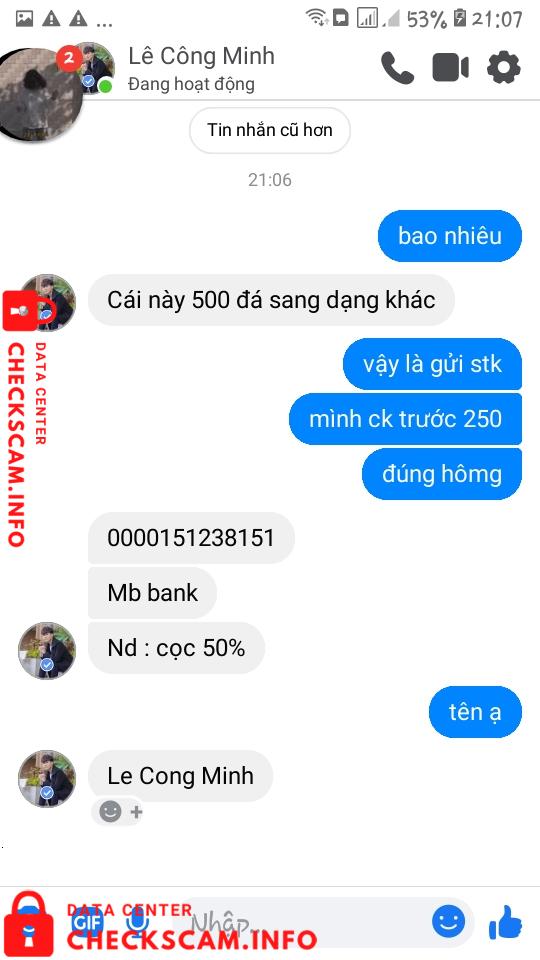Open conversation settings gear

pos(503,67)
